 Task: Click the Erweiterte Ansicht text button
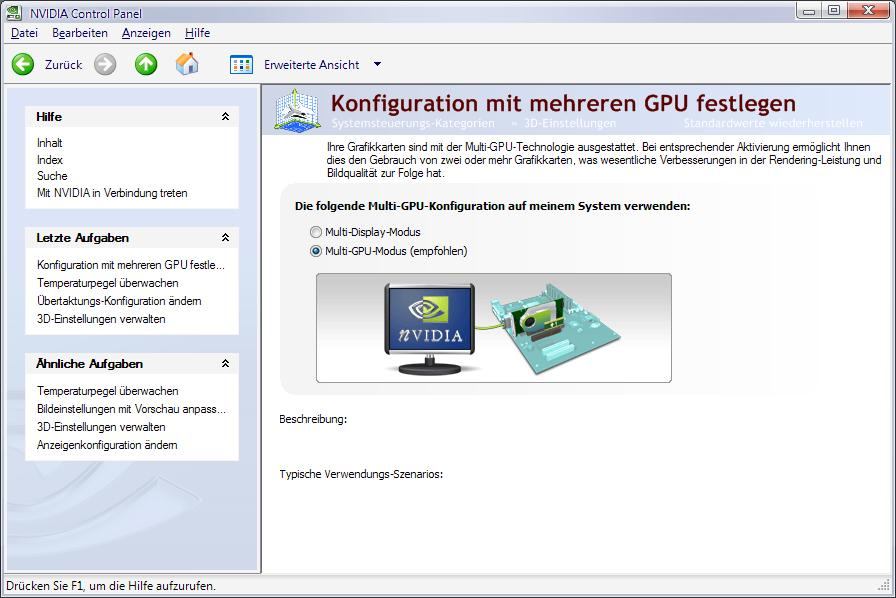[311, 65]
